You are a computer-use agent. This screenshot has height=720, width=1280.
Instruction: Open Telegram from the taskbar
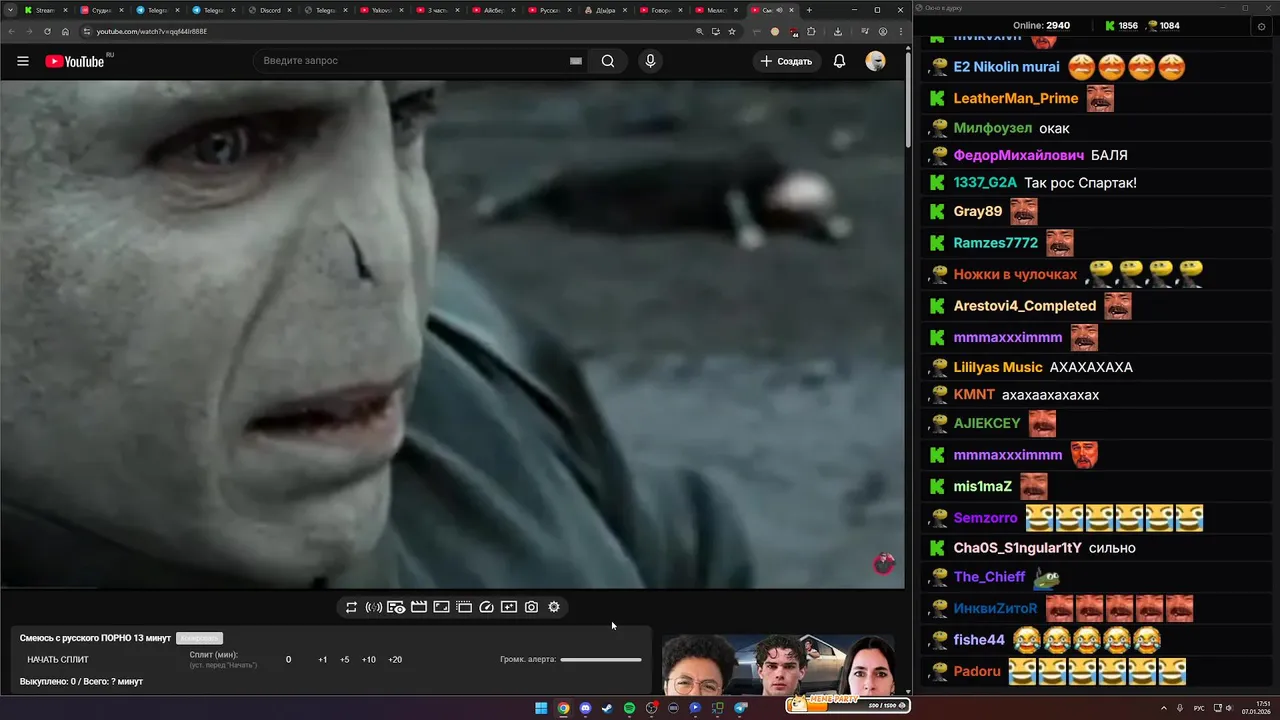pos(740,708)
